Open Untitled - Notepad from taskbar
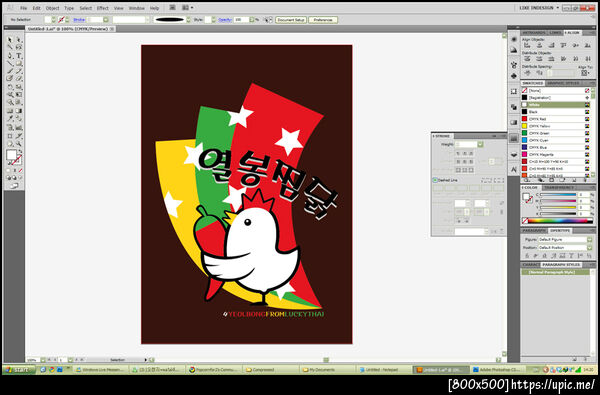 pyautogui.click(x=384, y=370)
